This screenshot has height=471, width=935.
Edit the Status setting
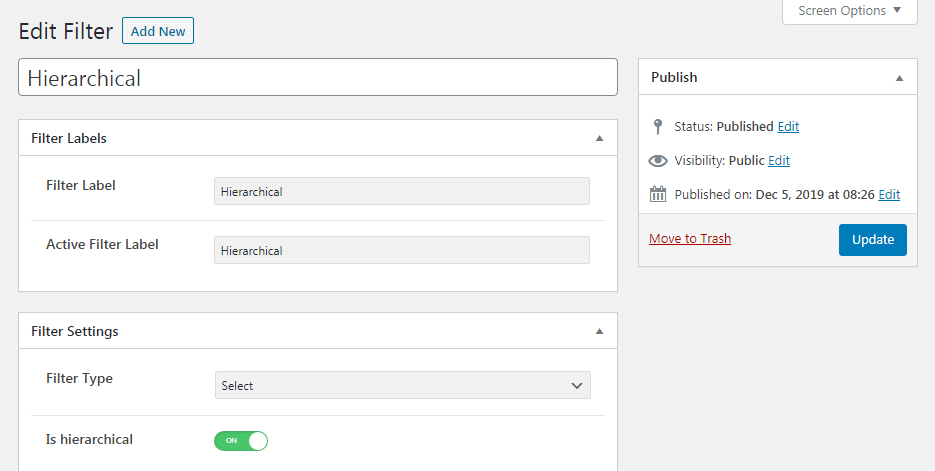[x=788, y=126]
